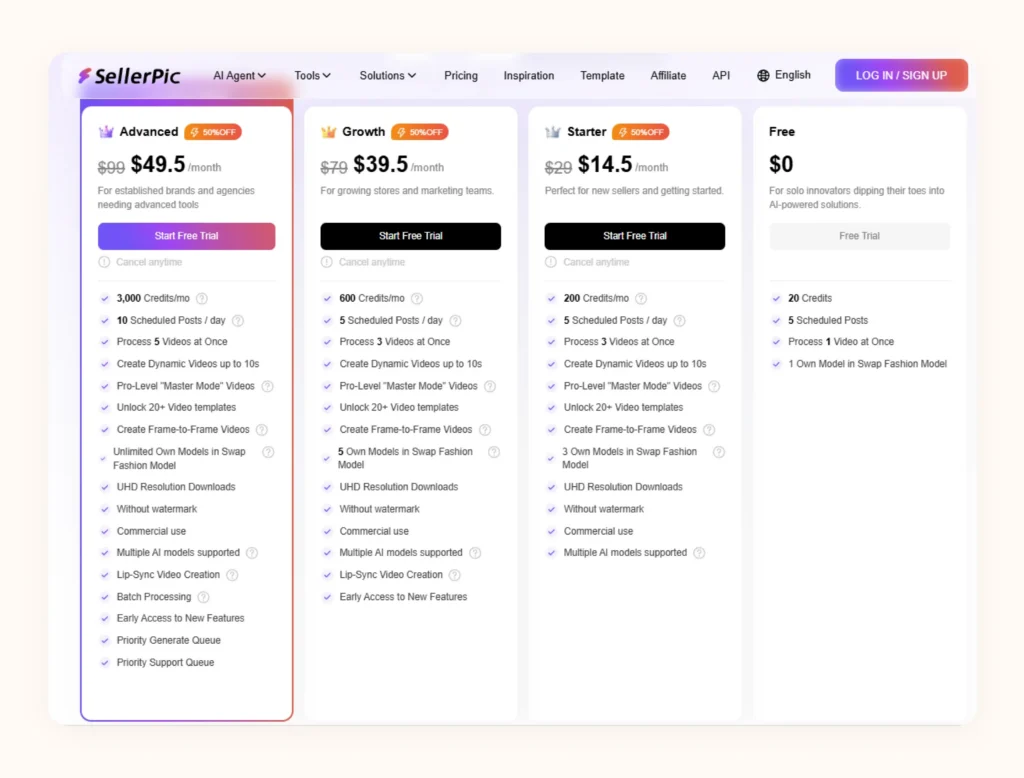
Task: Open help icon for Advanced Master Mode Videos
Action: (x=267, y=386)
